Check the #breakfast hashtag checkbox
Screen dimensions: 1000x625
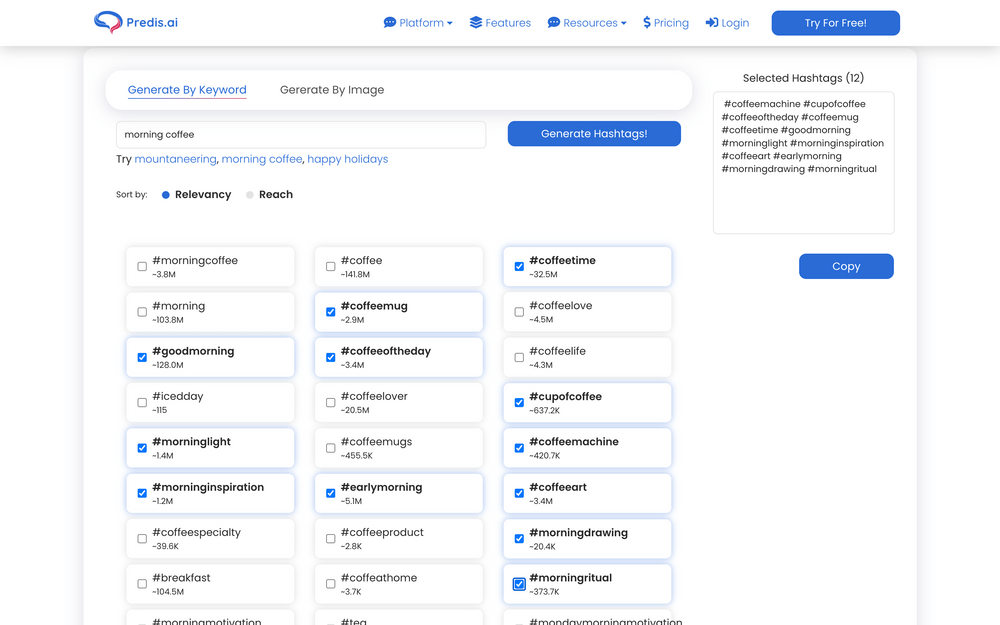pos(141,584)
